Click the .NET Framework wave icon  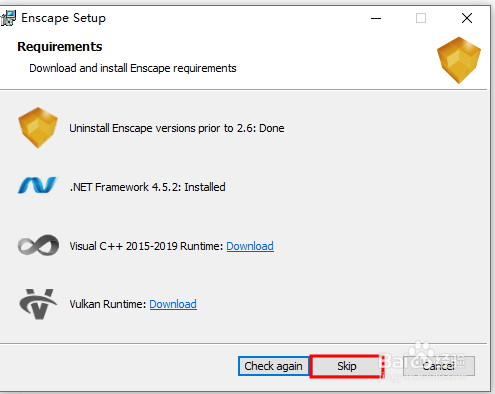37,185
